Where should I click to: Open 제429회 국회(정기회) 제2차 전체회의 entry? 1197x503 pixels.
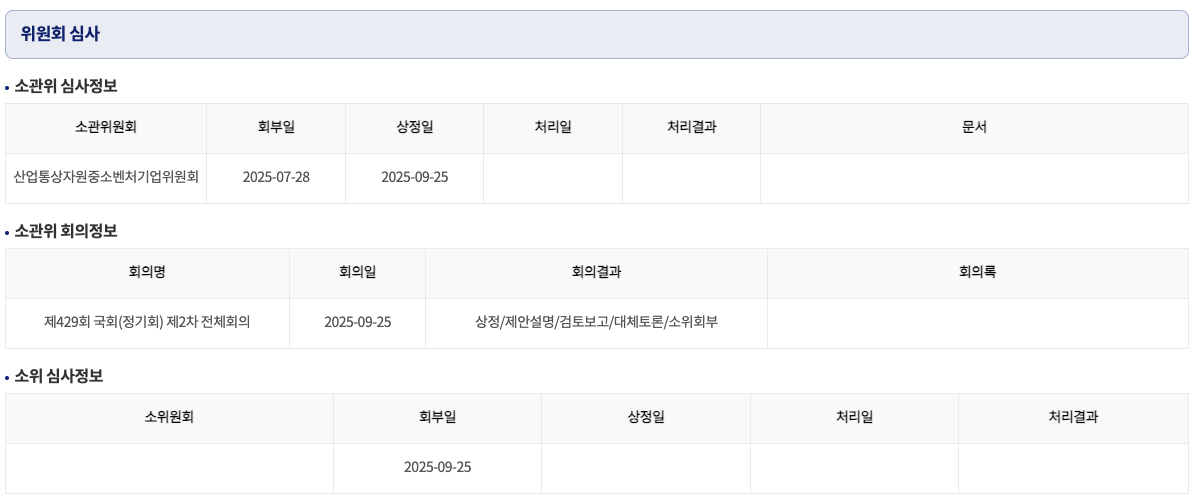coord(147,322)
